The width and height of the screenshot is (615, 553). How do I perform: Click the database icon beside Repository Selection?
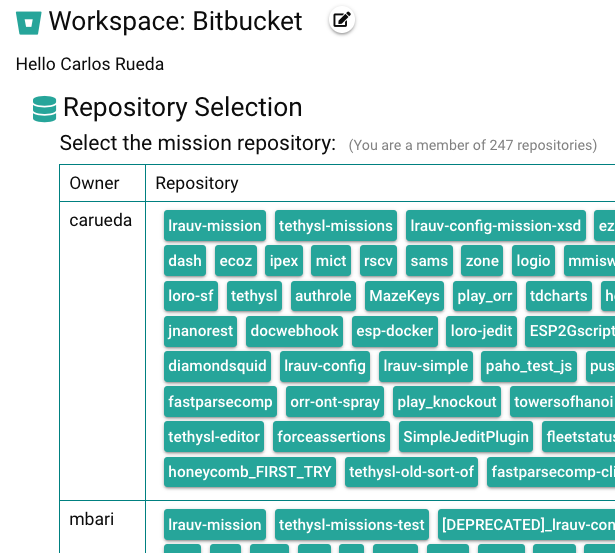click(x=44, y=108)
